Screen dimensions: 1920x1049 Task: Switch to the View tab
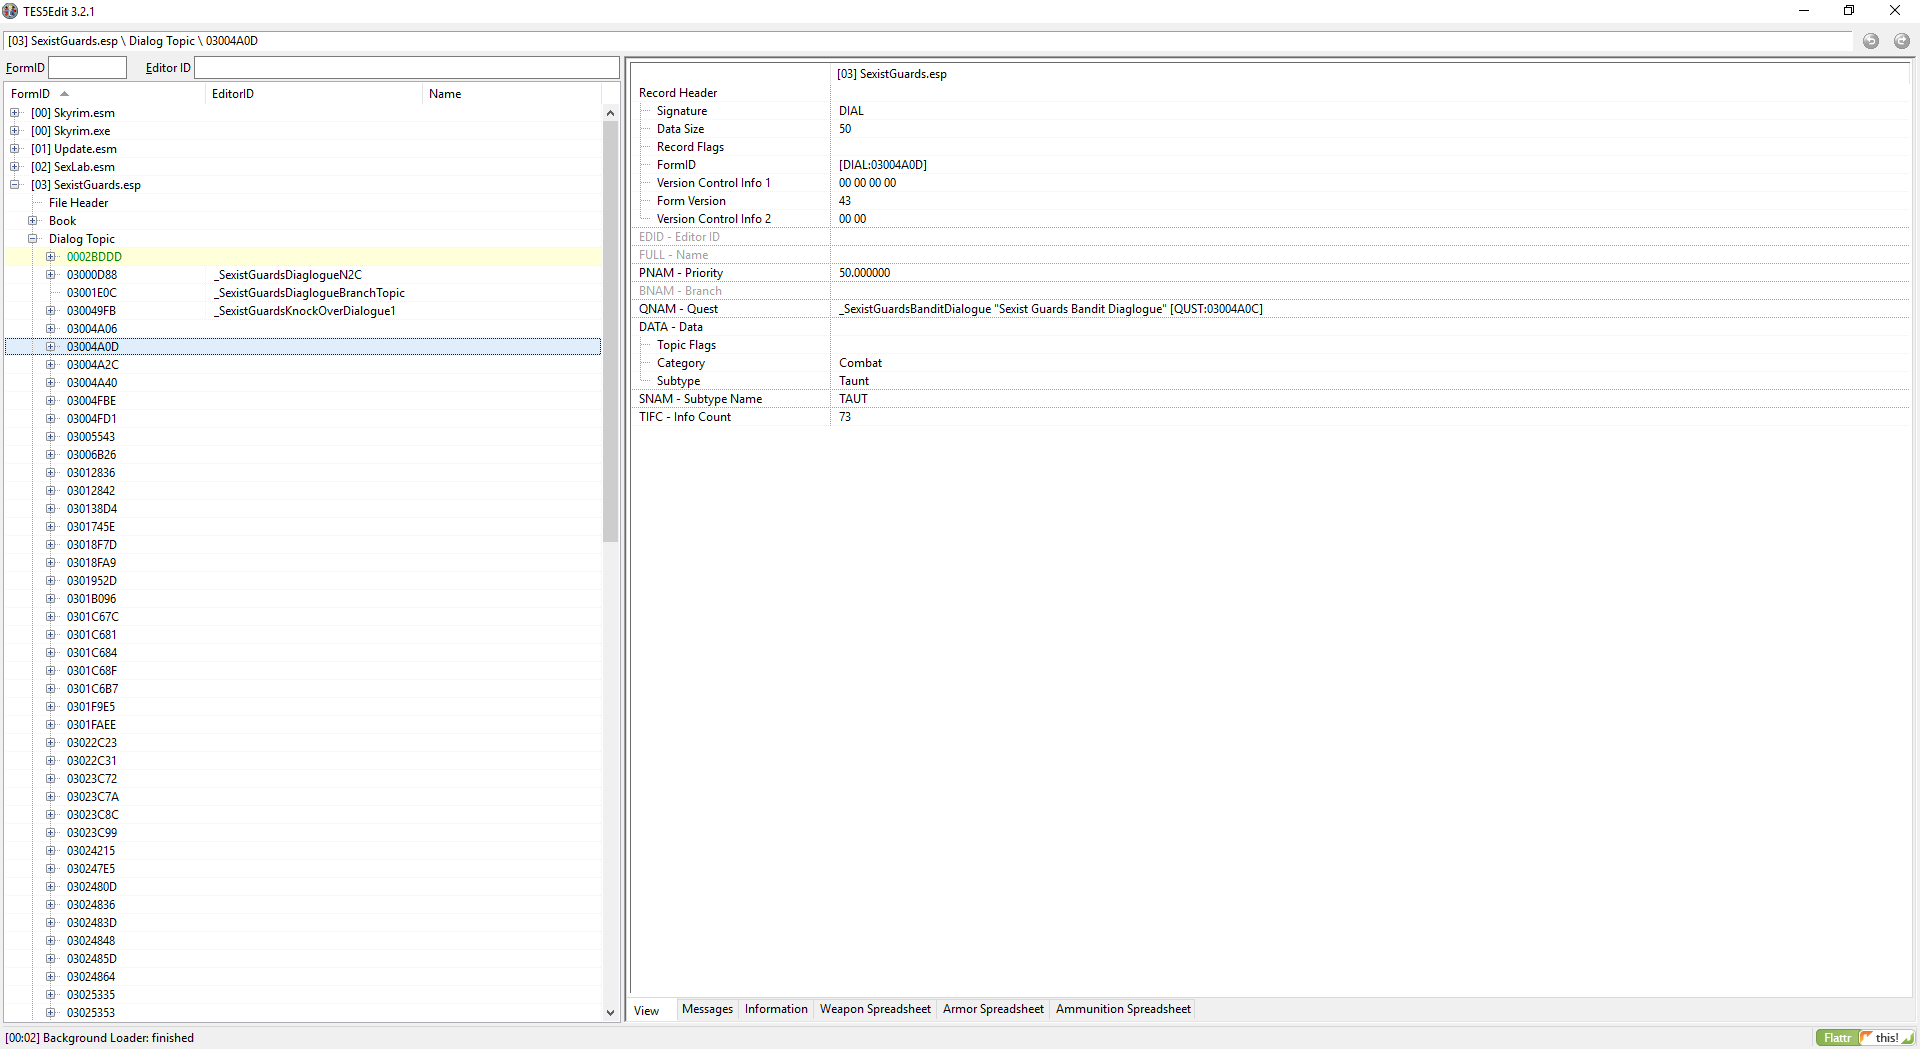coord(647,1010)
